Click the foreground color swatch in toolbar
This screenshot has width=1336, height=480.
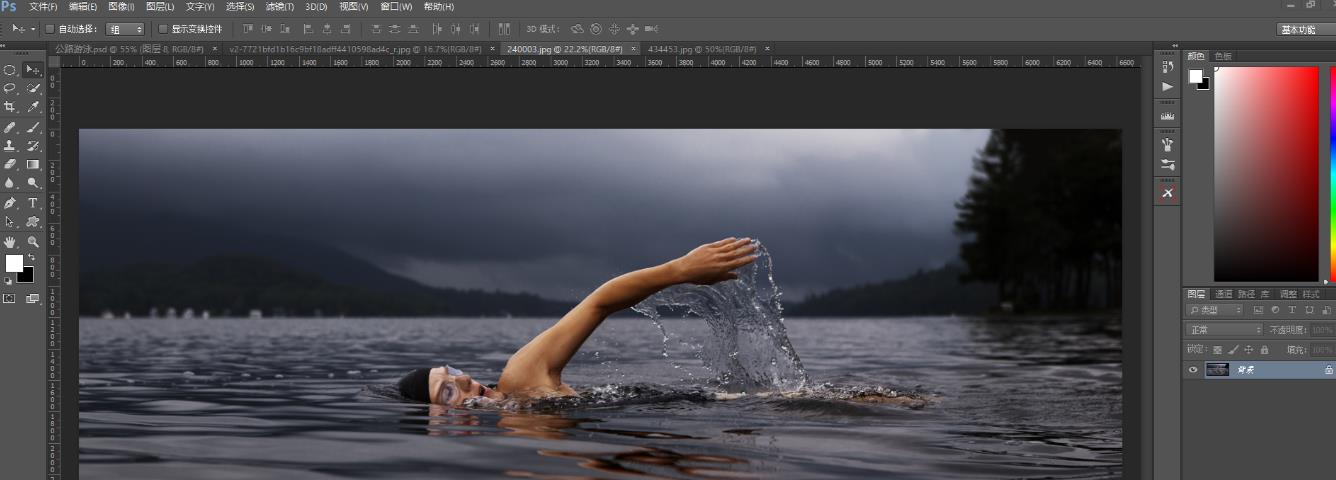click(x=14, y=263)
